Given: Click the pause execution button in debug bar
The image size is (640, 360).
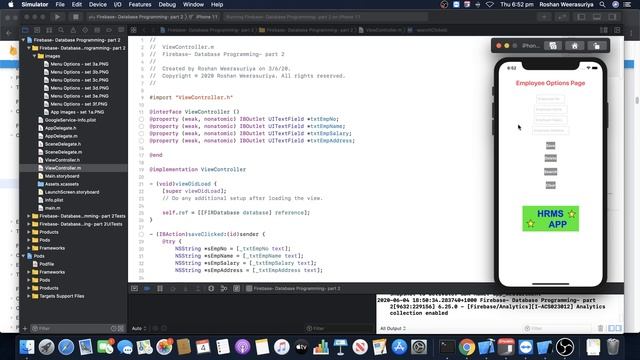Looking at the screenshot, I should click(x=160, y=289).
